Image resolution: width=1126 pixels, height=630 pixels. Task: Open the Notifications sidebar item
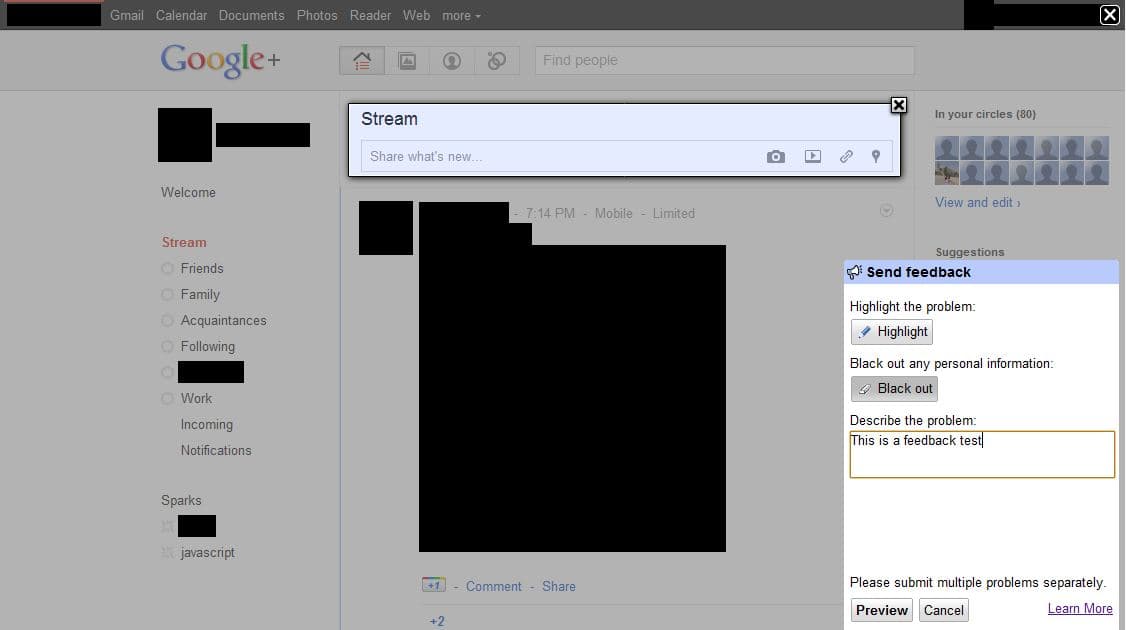[x=216, y=450]
